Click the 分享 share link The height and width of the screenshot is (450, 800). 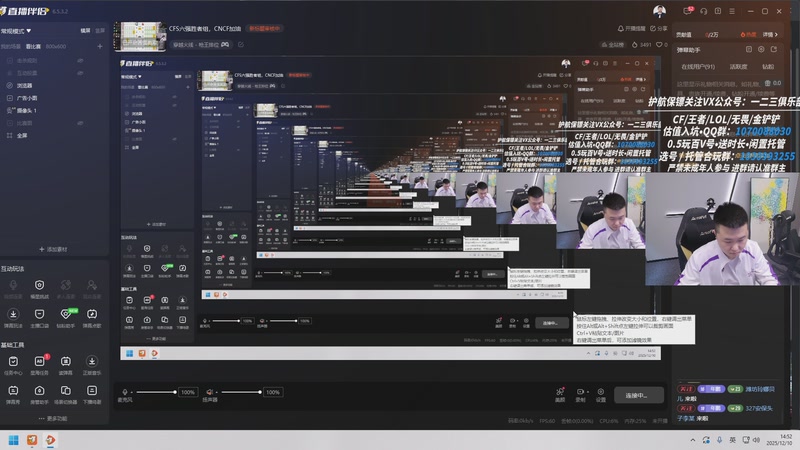(659, 29)
